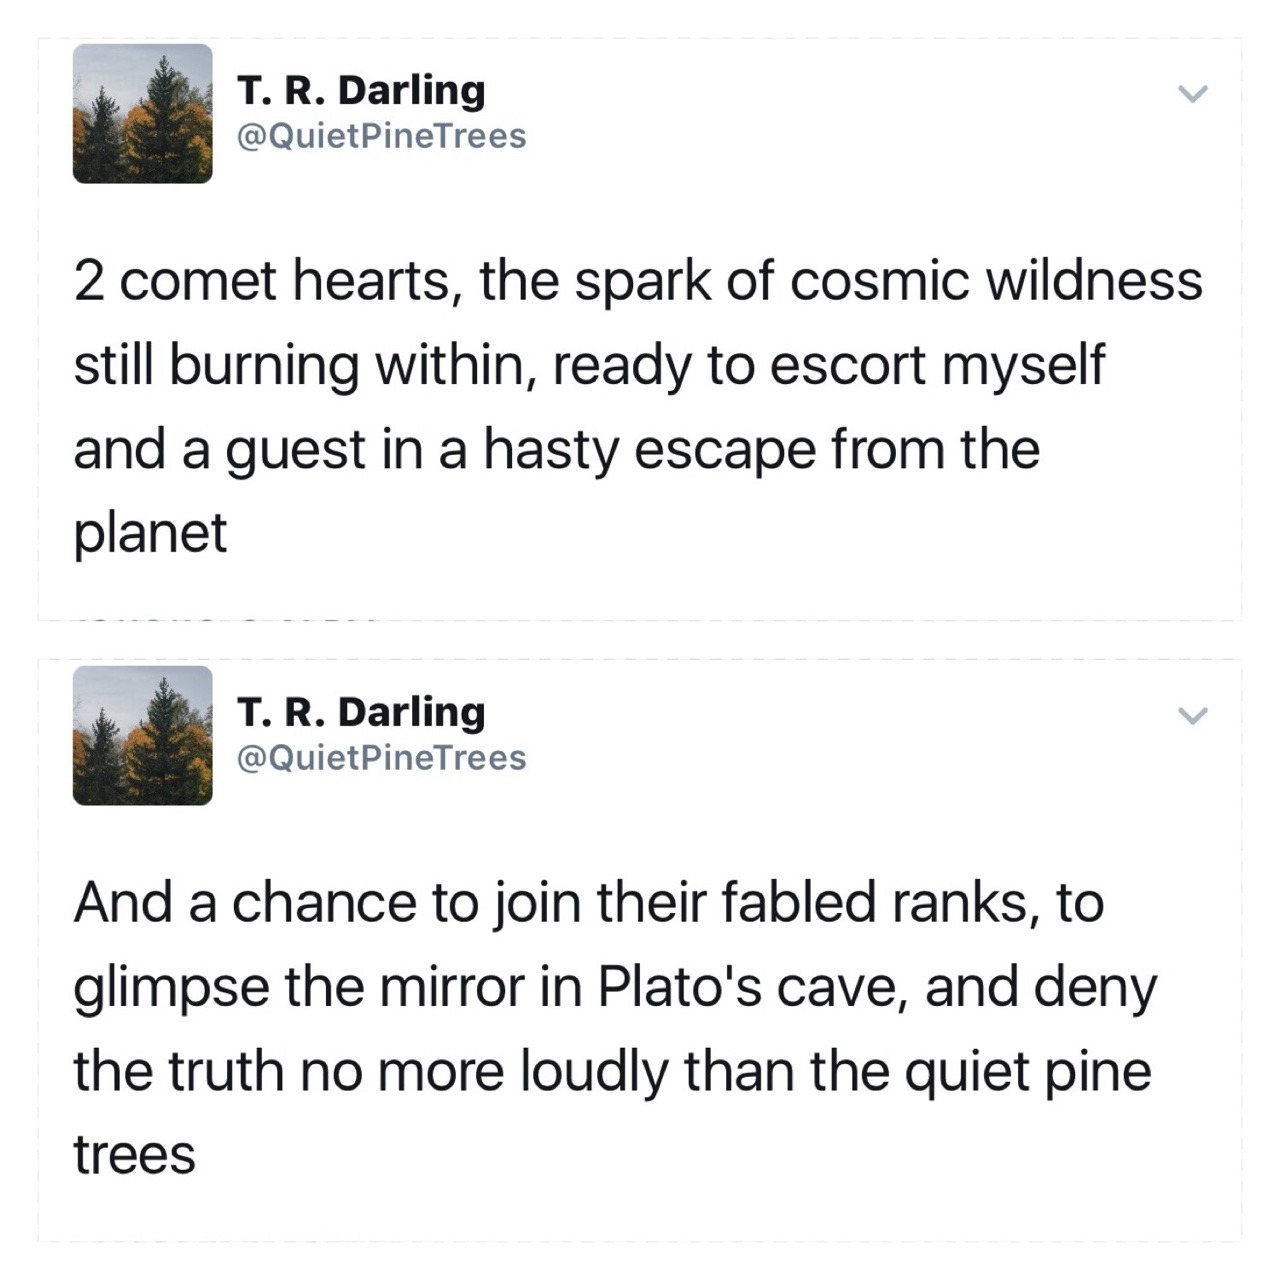1280x1280 pixels.
Task: Open T. R. Darling name above Plato's cave tweet
Action: click(x=361, y=712)
